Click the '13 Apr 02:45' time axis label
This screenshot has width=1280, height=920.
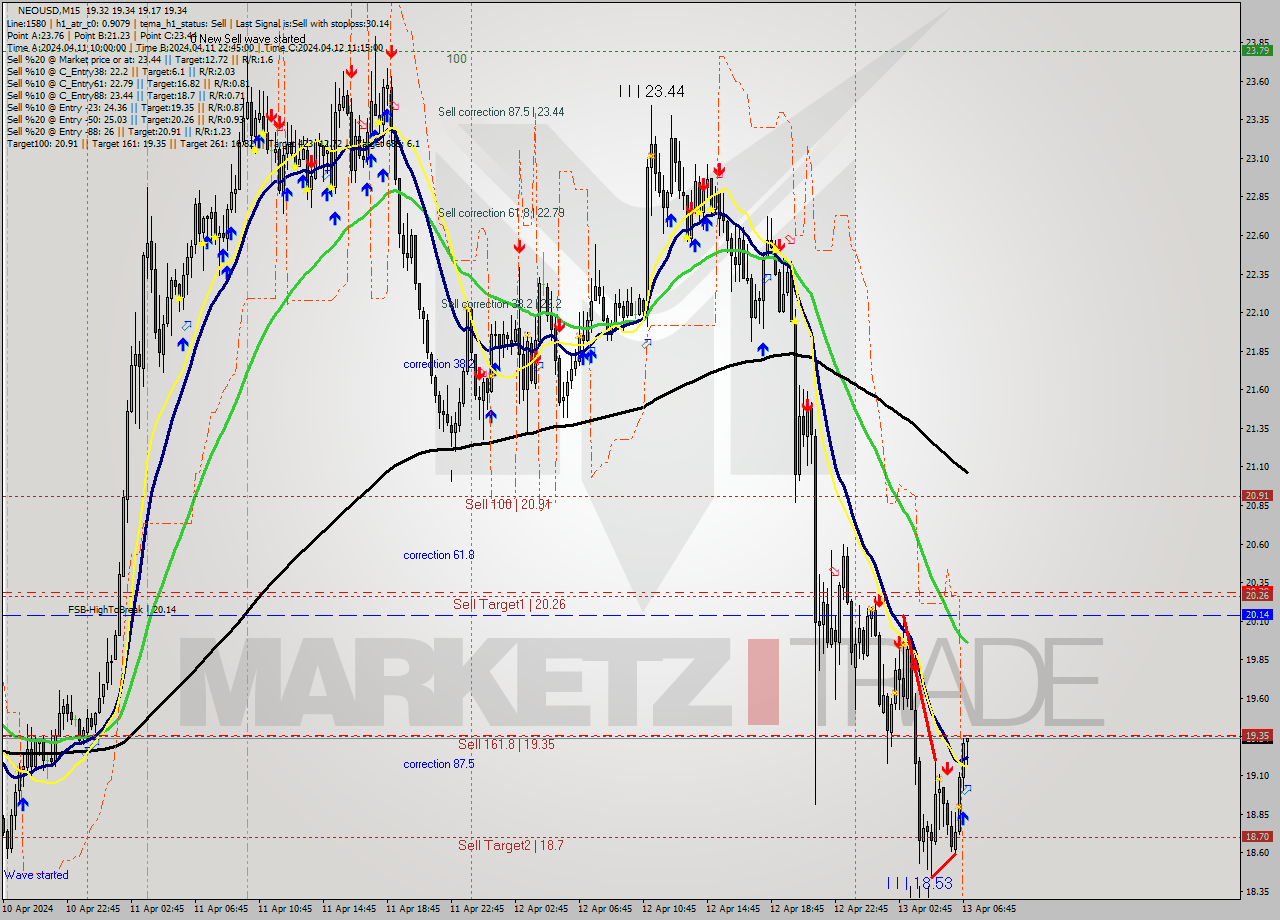click(x=926, y=909)
